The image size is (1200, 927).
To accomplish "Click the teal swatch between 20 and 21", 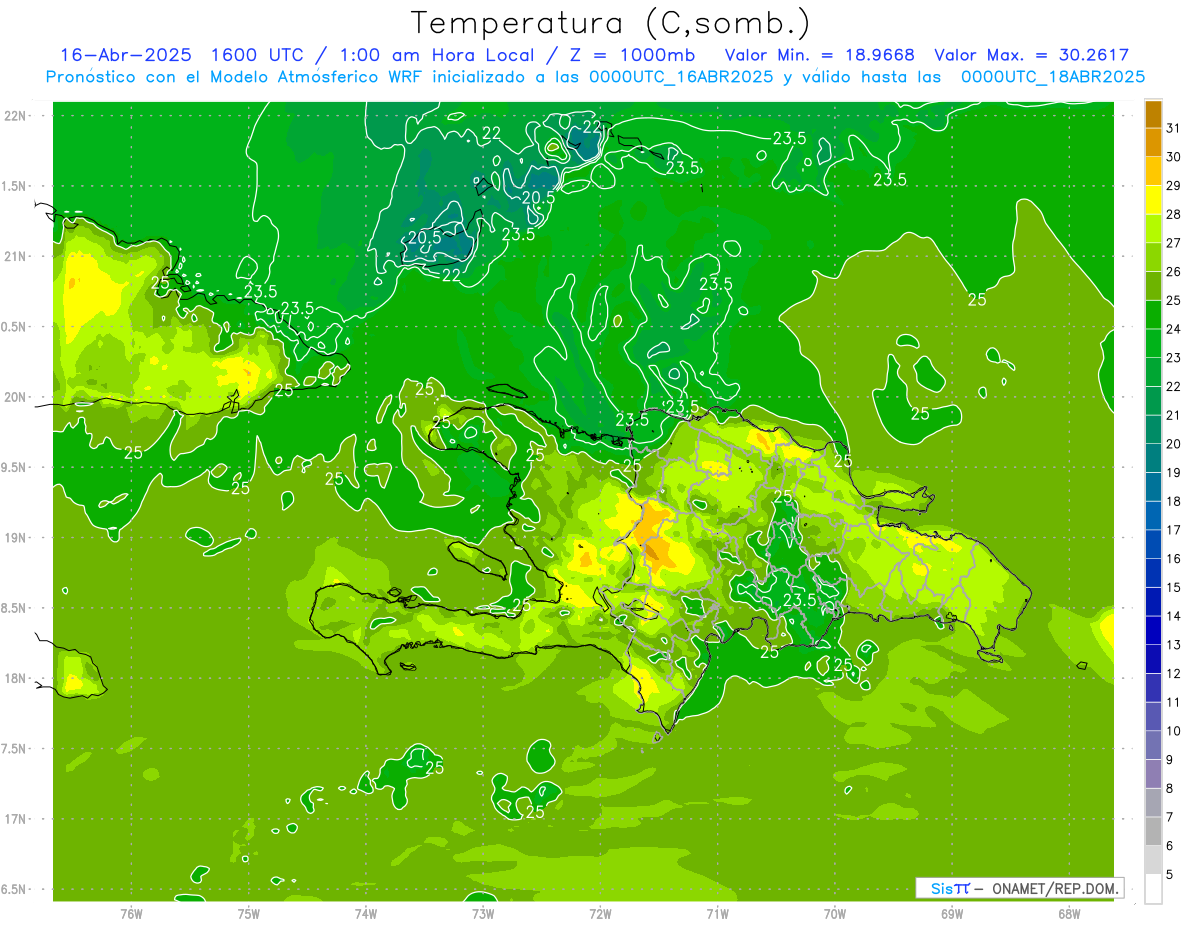I will [x=1153, y=430].
